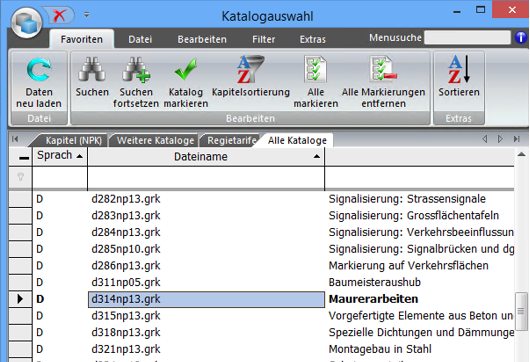Screen dimensions: 530x362
Task: Click the Suchen binoculars icon
Action: click(92, 70)
